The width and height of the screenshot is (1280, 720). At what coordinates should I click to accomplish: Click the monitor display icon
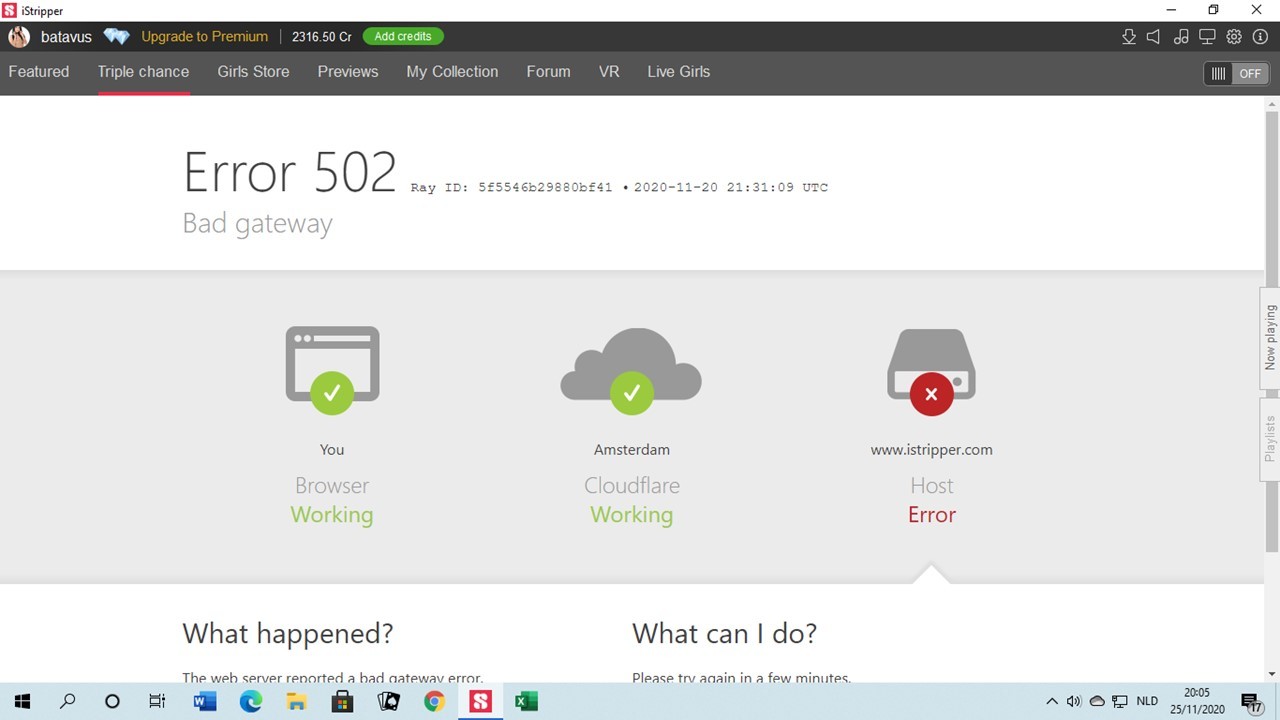point(1207,37)
